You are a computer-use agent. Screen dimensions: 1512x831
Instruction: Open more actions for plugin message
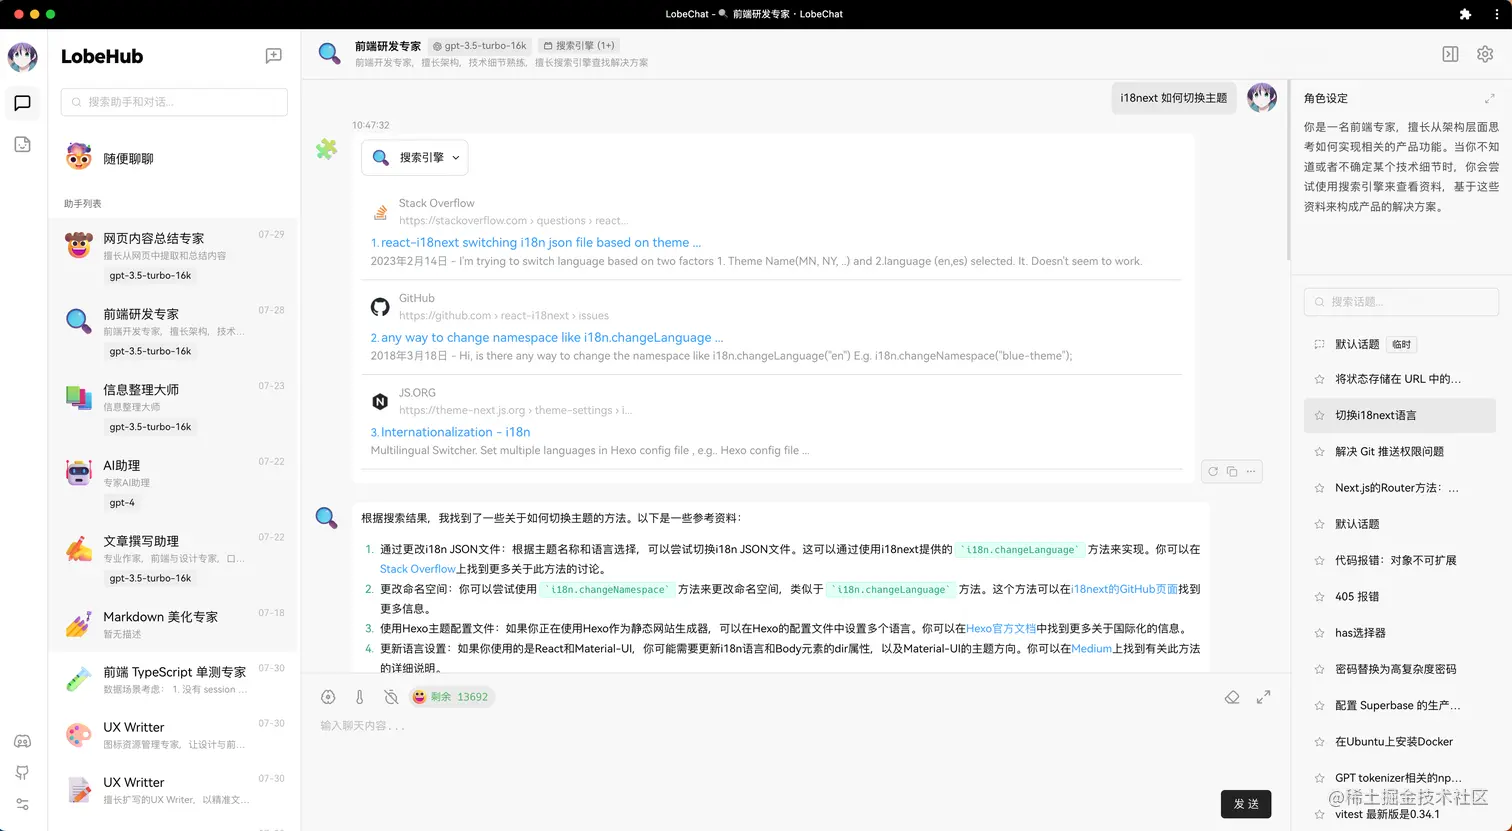[1251, 471]
